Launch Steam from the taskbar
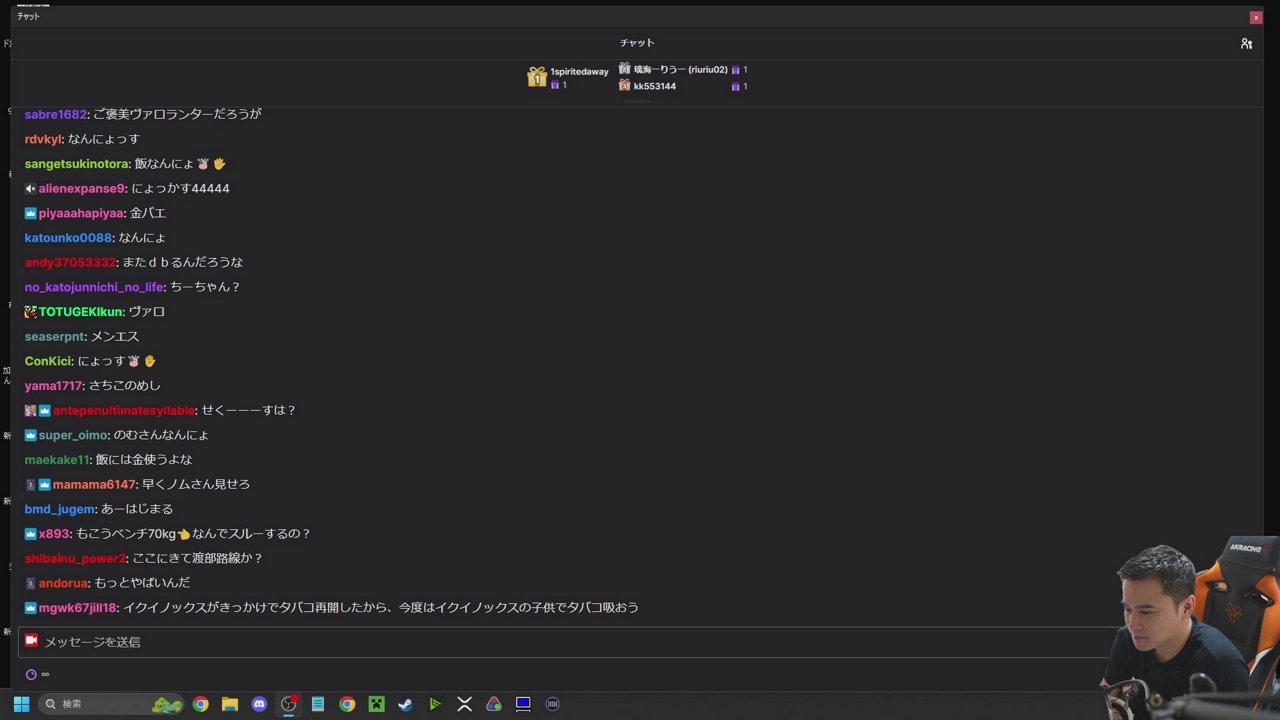Screen dimensions: 1280x720 tap(404, 704)
